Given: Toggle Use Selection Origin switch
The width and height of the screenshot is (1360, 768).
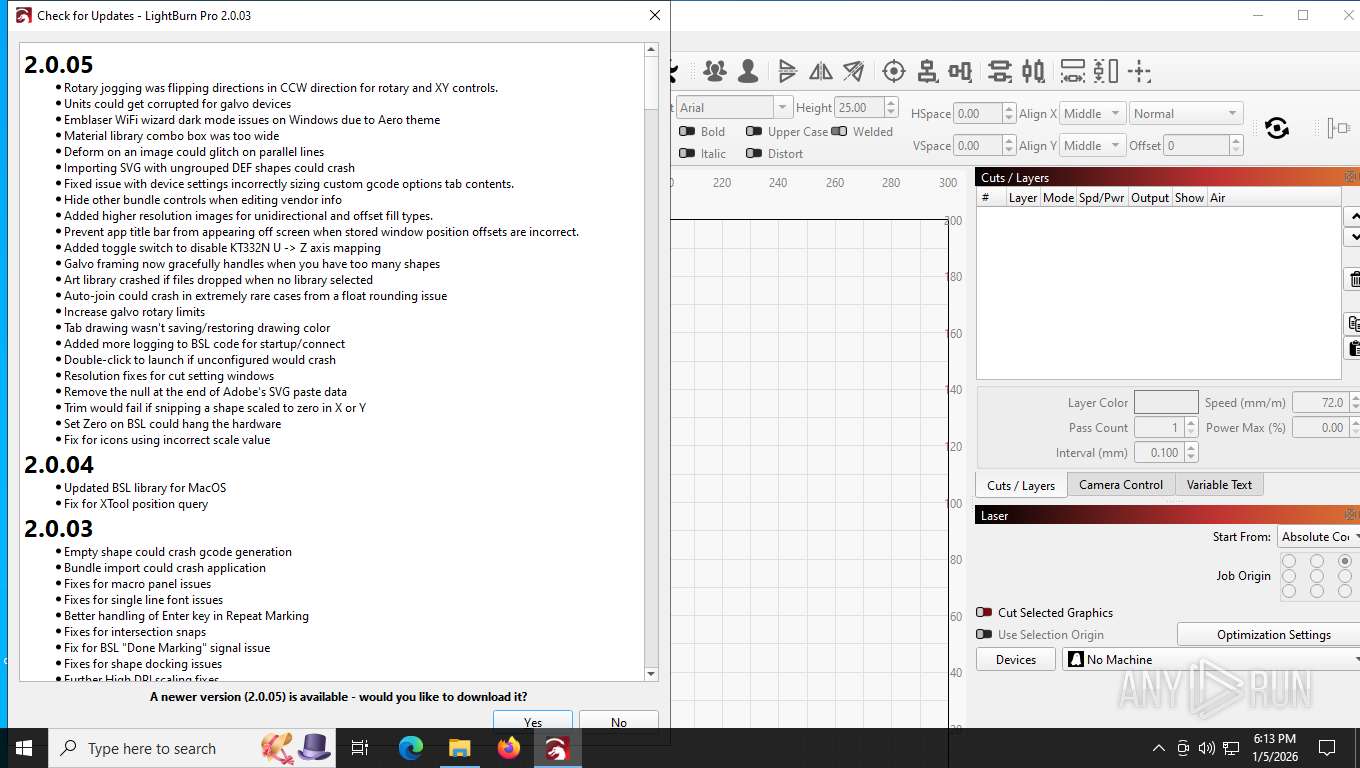Looking at the screenshot, I should [x=984, y=634].
